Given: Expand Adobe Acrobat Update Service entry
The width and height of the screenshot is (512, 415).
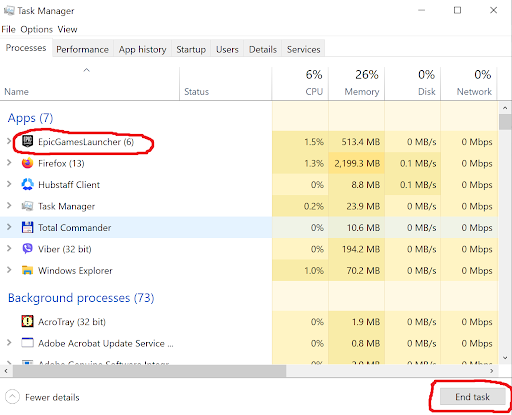Looking at the screenshot, I should [x=9, y=342].
